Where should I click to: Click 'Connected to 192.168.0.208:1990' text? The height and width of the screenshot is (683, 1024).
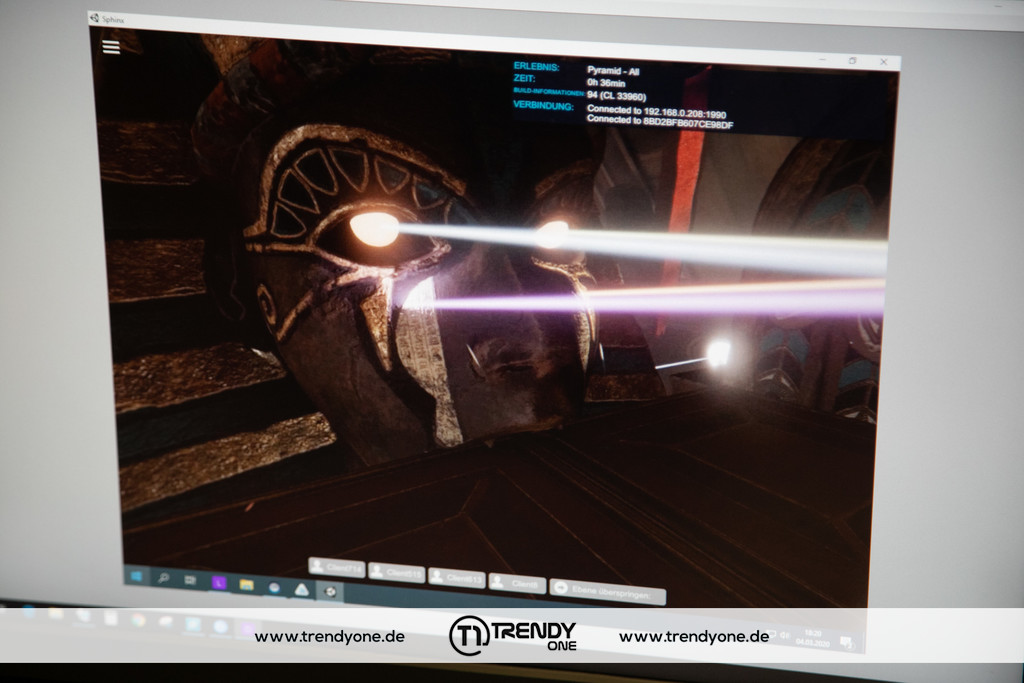click(x=656, y=112)
